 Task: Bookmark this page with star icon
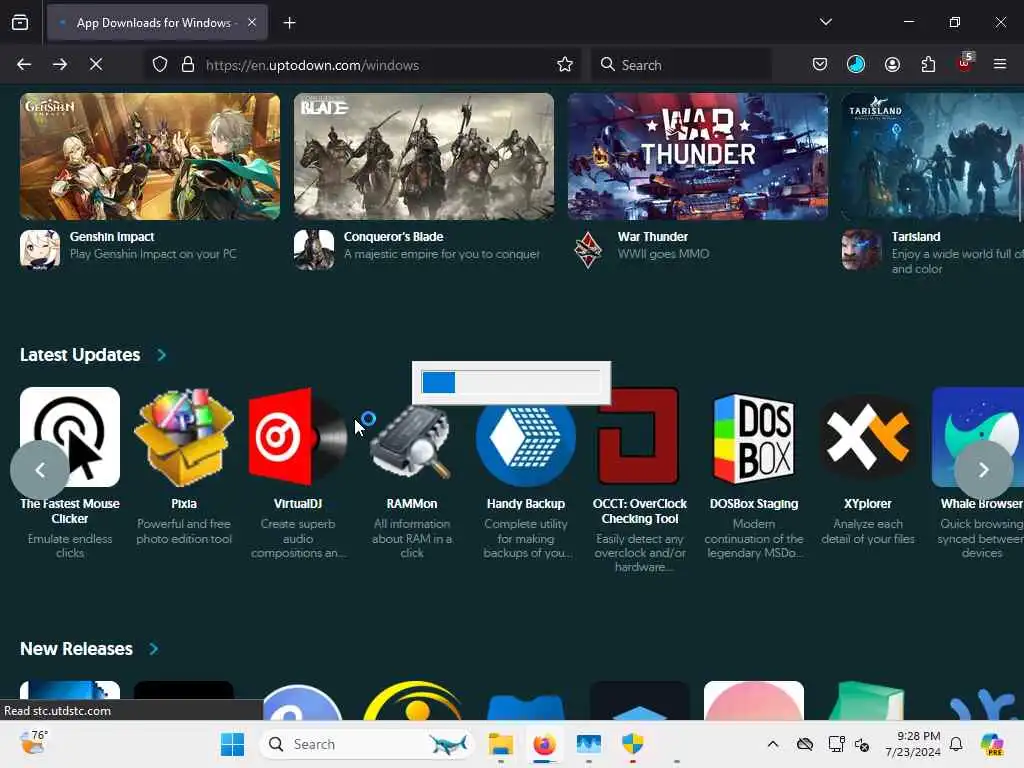pos(565,64)
